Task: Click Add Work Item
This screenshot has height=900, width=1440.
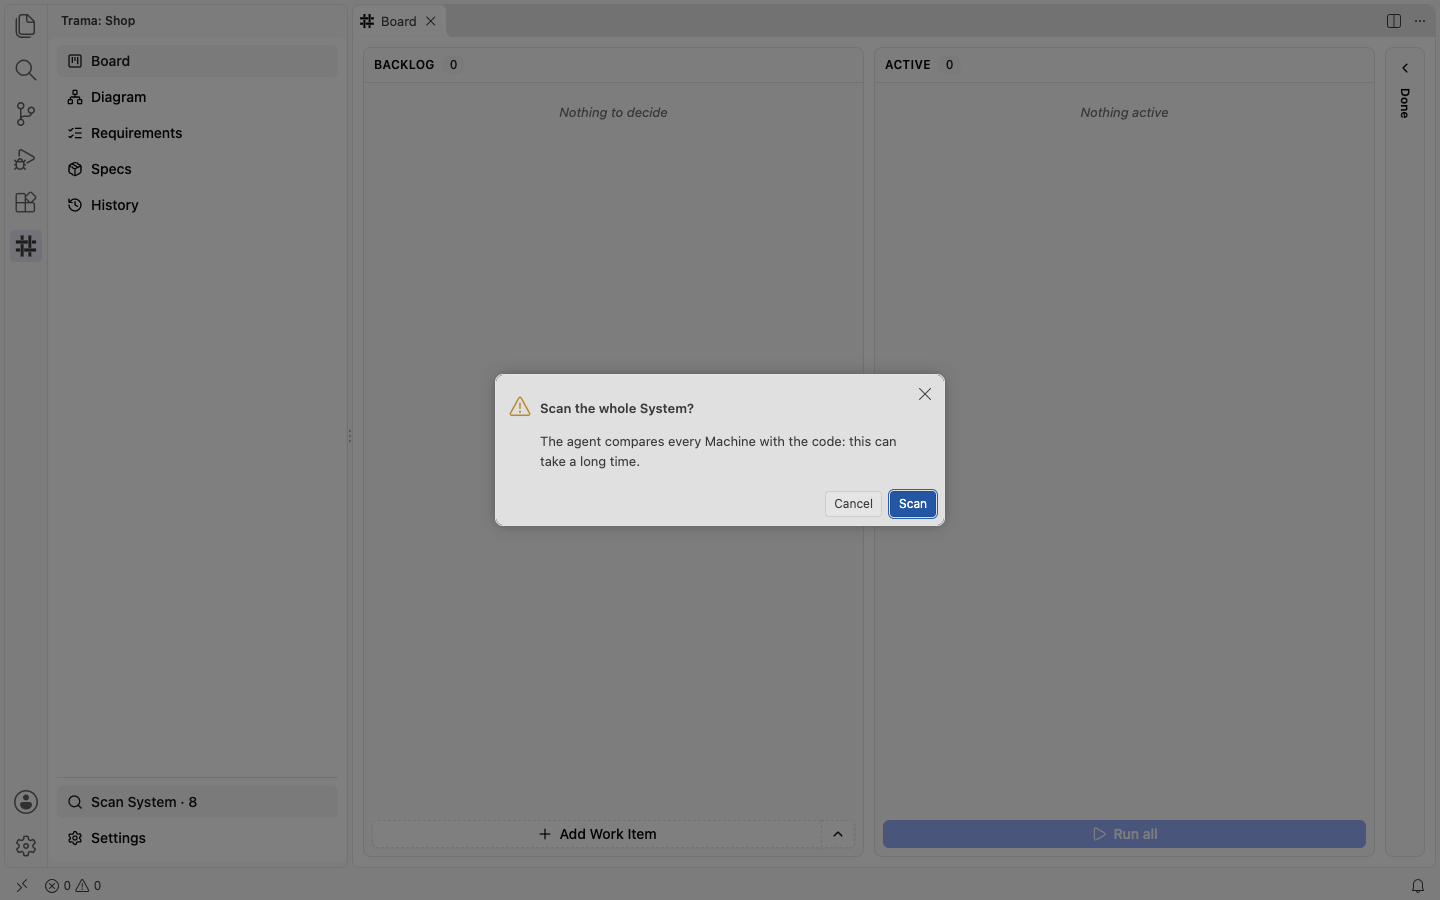Action: (597, 834)
